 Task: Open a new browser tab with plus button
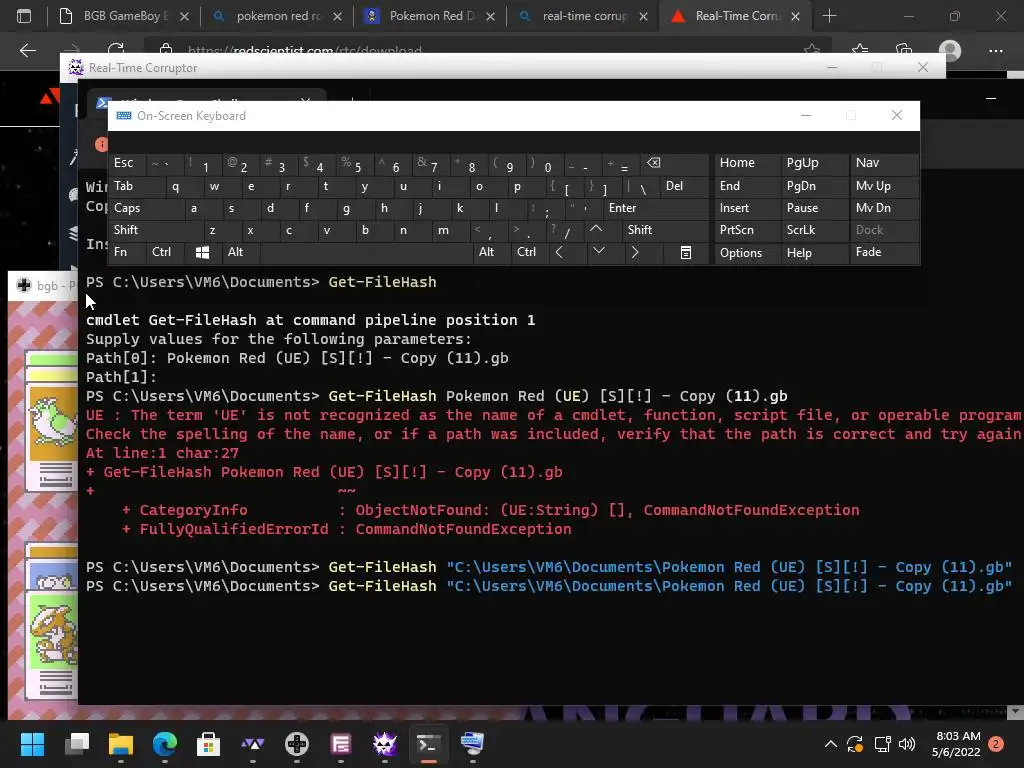click(829, 16)
